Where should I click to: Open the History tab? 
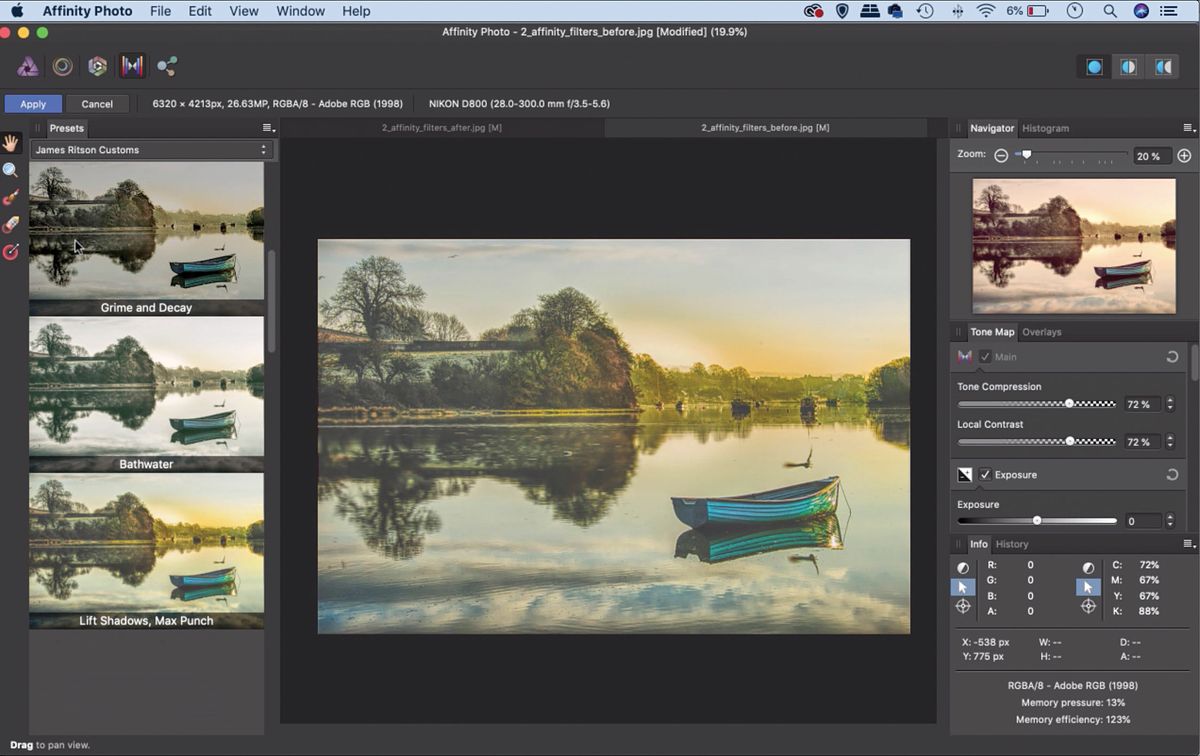(x=1011, y=544)
